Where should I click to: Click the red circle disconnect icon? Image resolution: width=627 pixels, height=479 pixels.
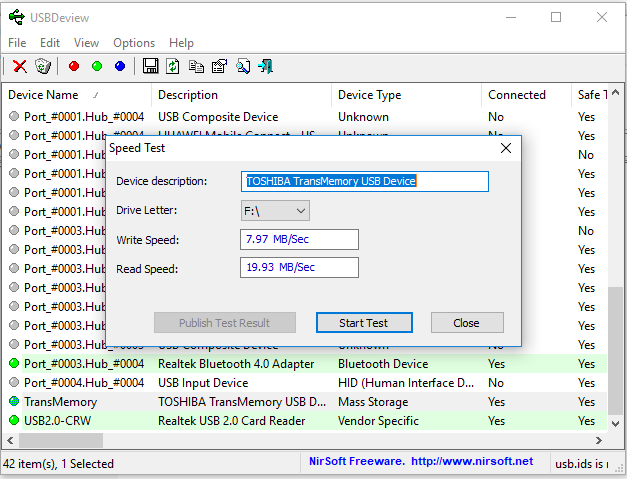(x=74, y=66)
